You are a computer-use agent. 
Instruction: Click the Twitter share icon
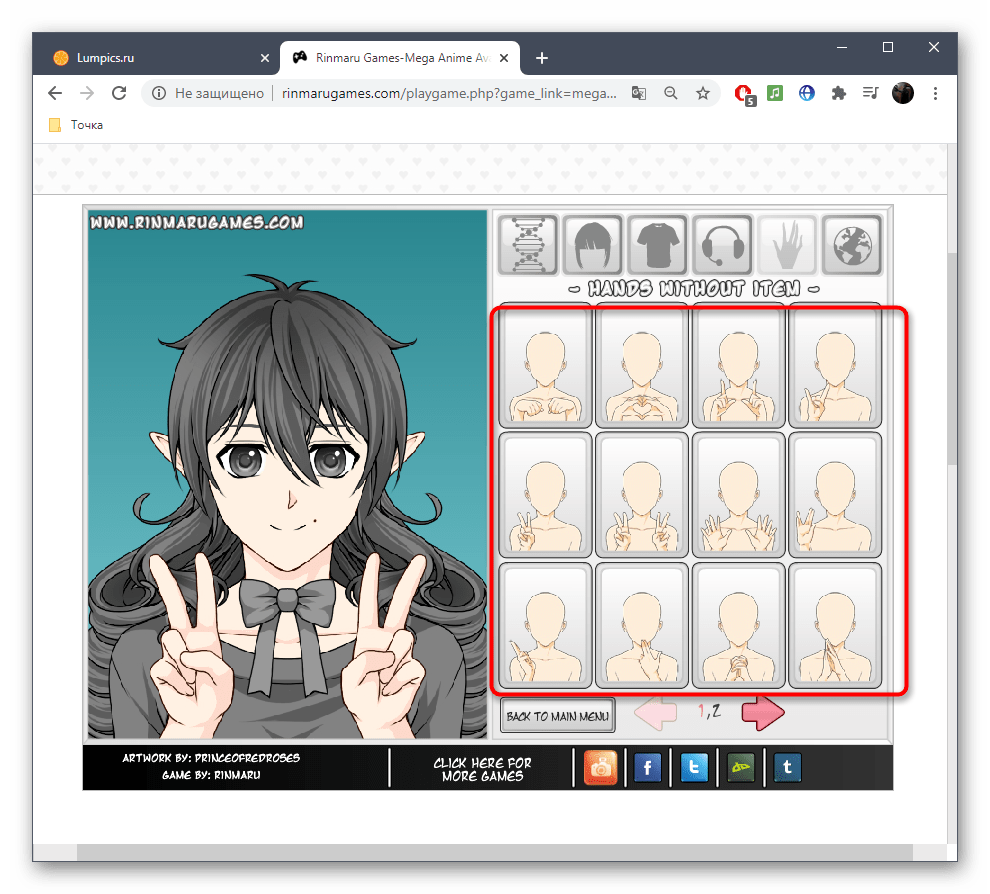point(694,768)
